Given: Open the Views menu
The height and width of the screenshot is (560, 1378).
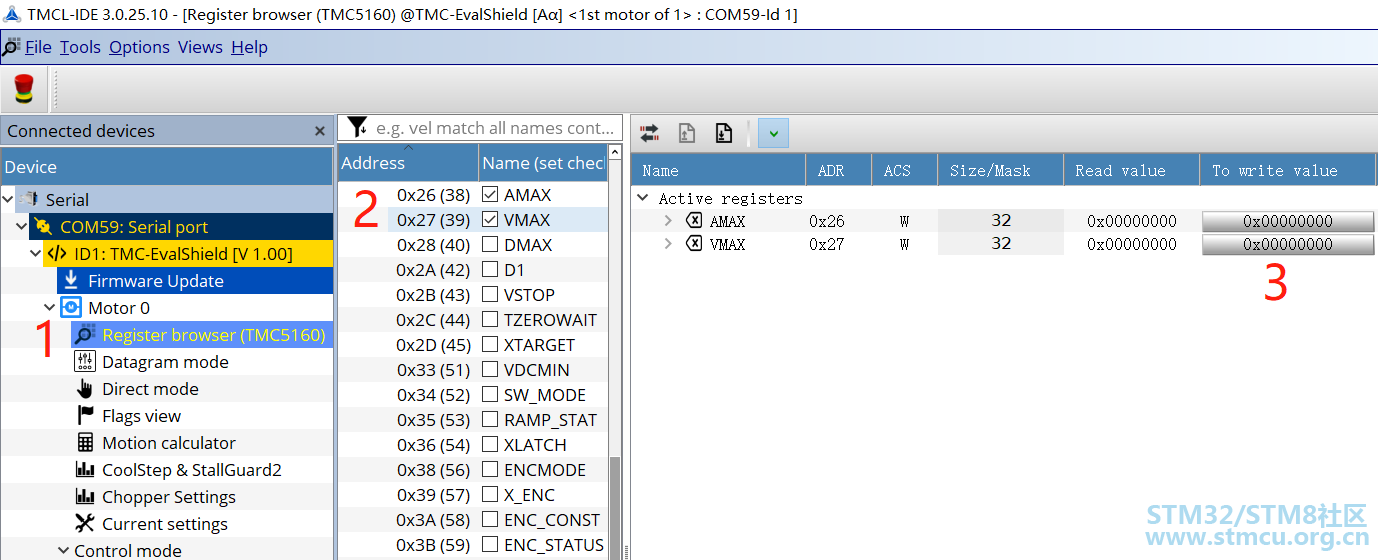Looking at the screenshot, I should pos(200,47).
